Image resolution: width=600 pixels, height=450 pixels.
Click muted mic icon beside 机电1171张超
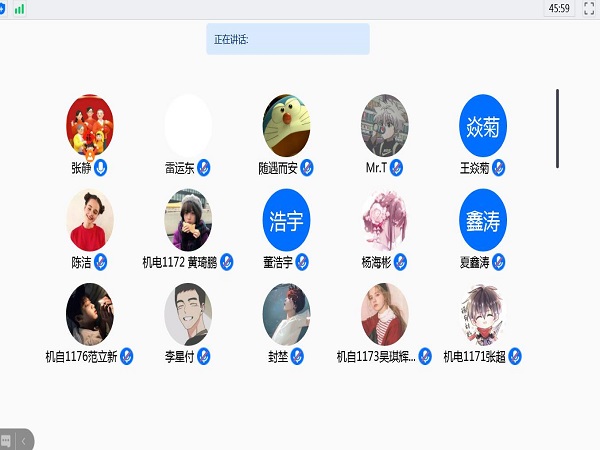click(x=515, y=357)
